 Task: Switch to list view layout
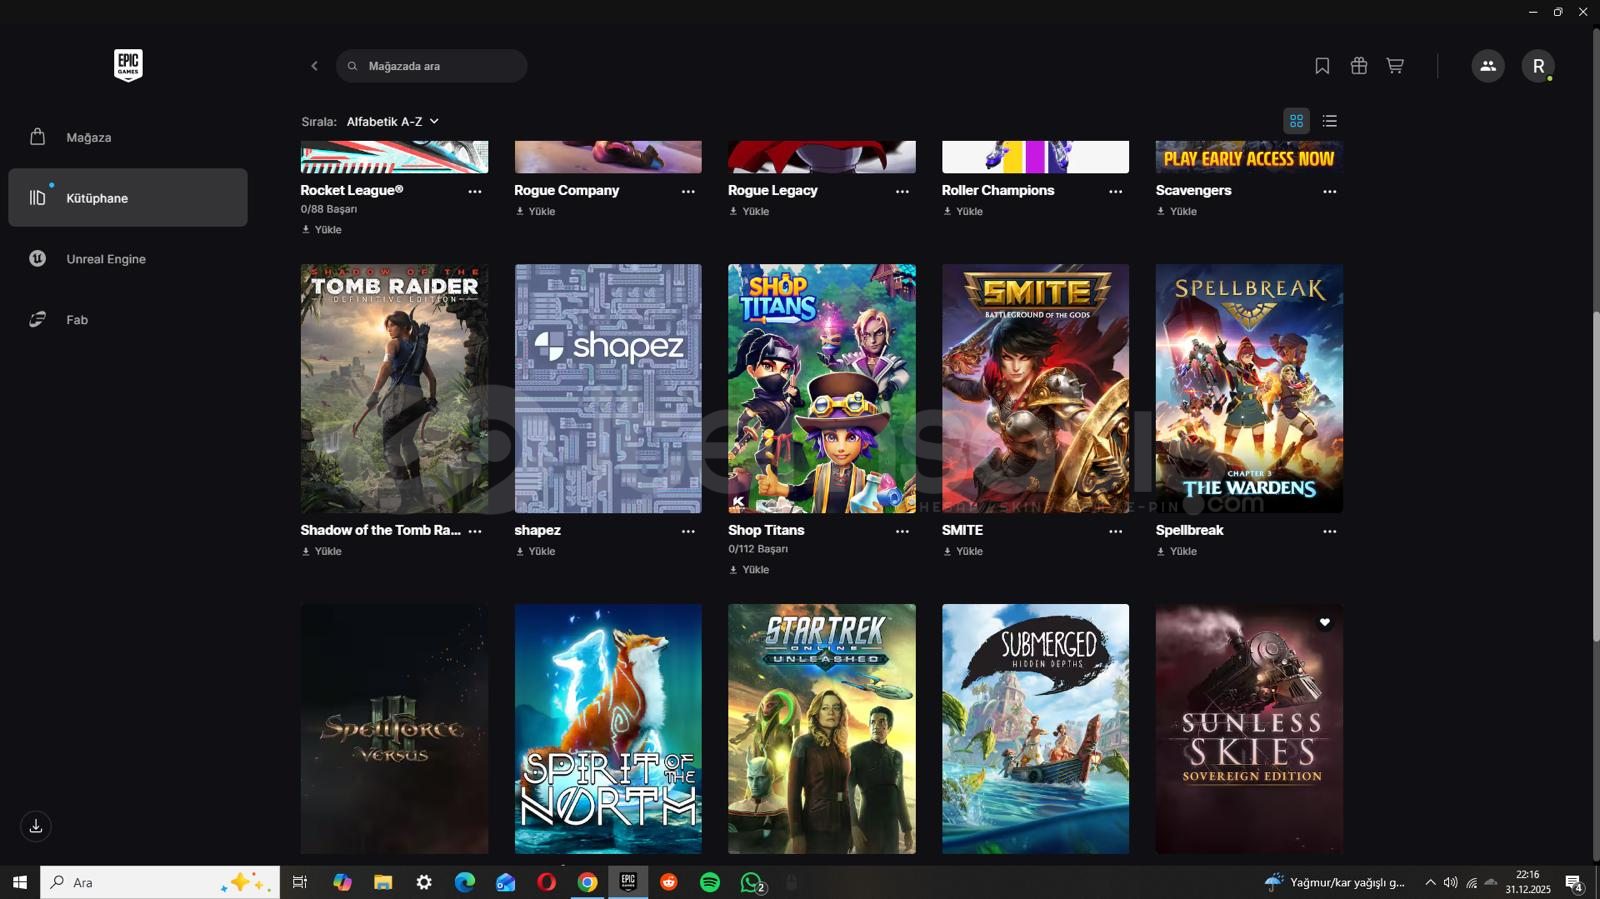1329,121
